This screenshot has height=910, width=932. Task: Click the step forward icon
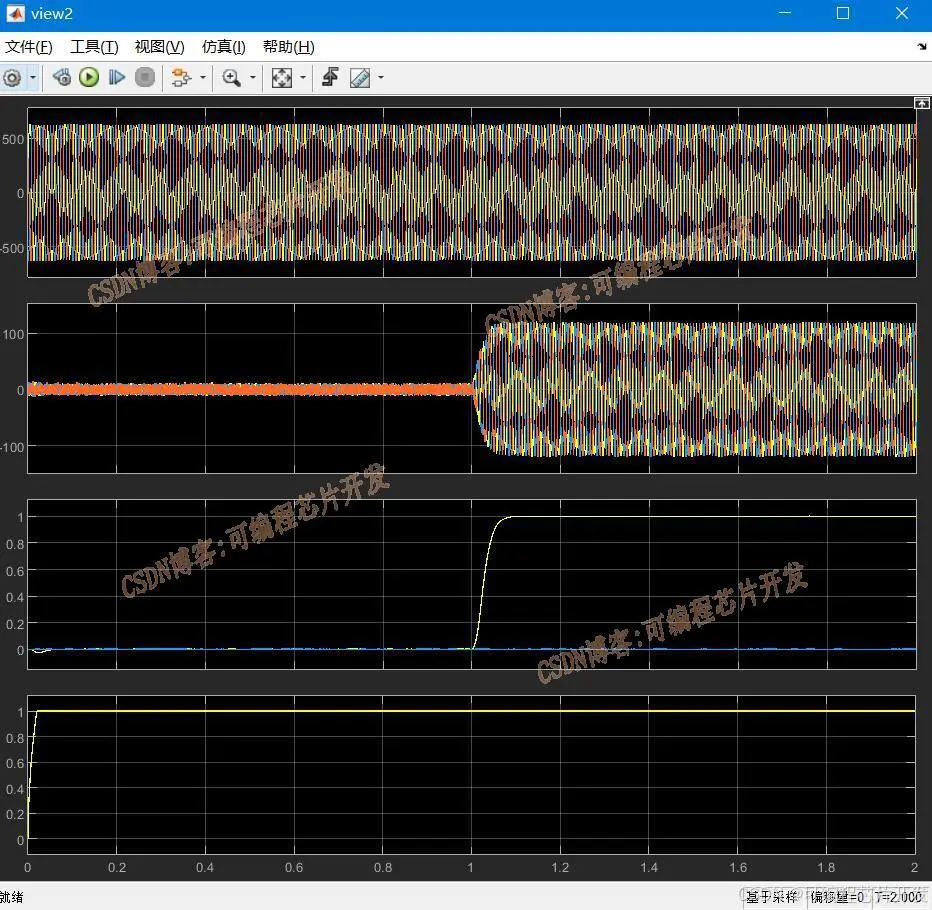[x=117, y=77]
